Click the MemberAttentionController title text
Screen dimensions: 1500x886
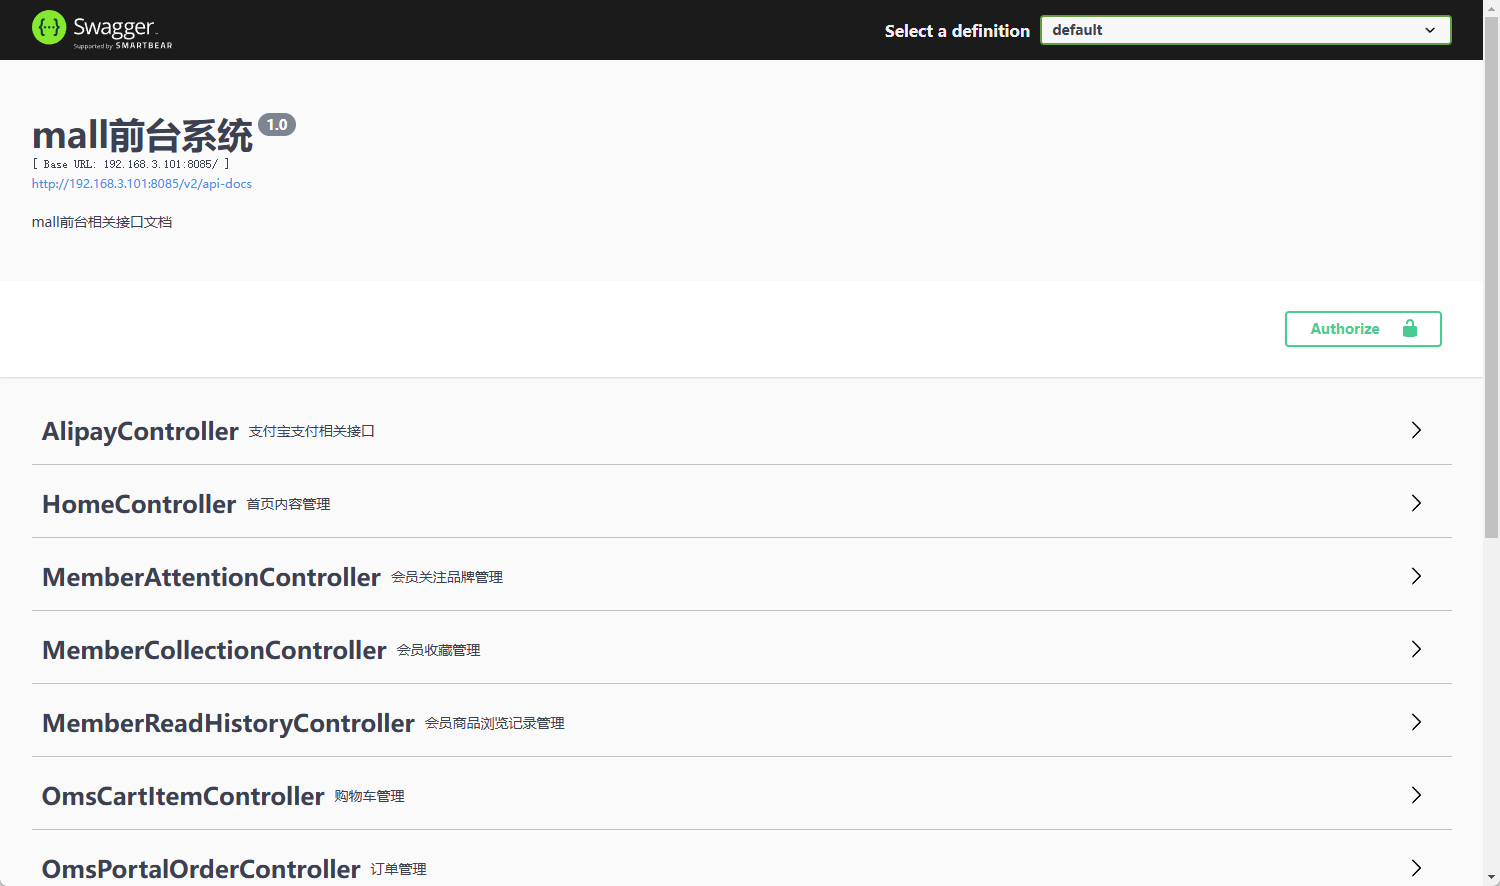(211, 577)
